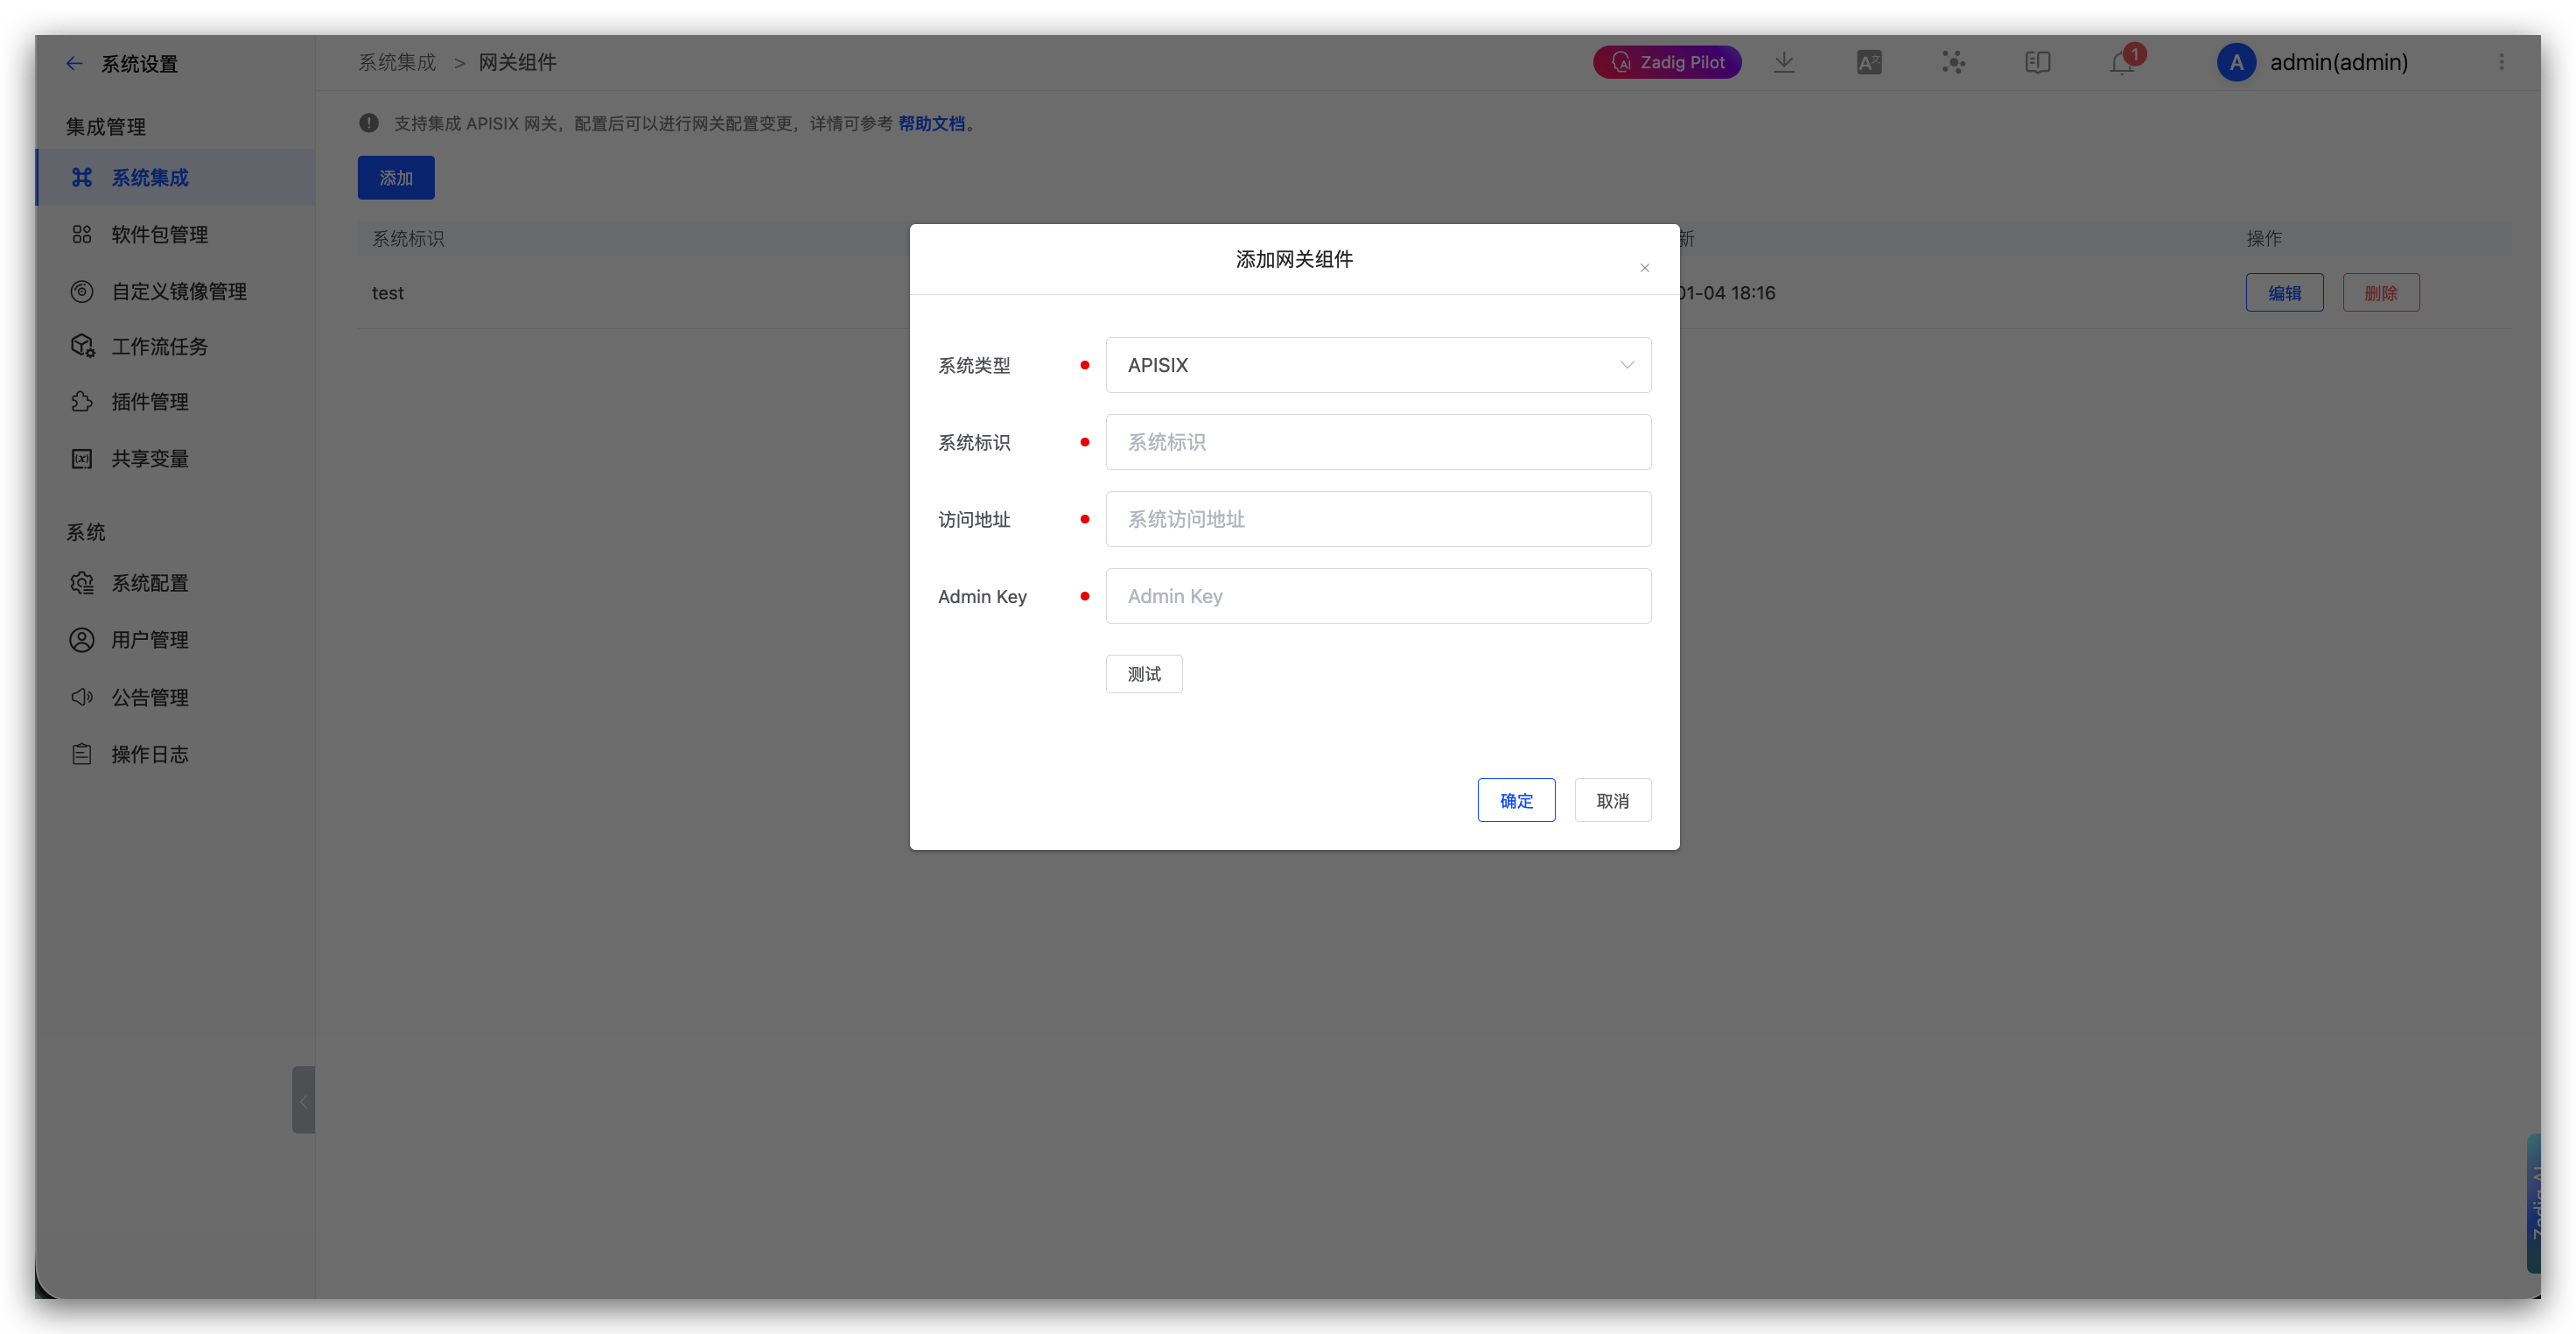Click the language translation icon
The image size is (2576, 1334).
[1868, 62]
